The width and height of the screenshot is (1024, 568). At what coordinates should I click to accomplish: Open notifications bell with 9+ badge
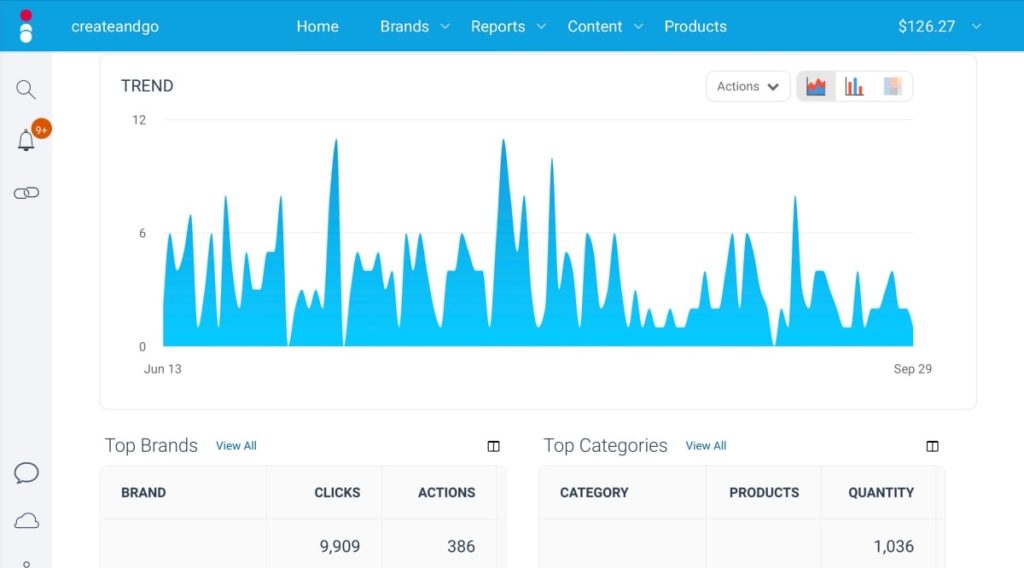pyautogui.click(x=27, y=141)
